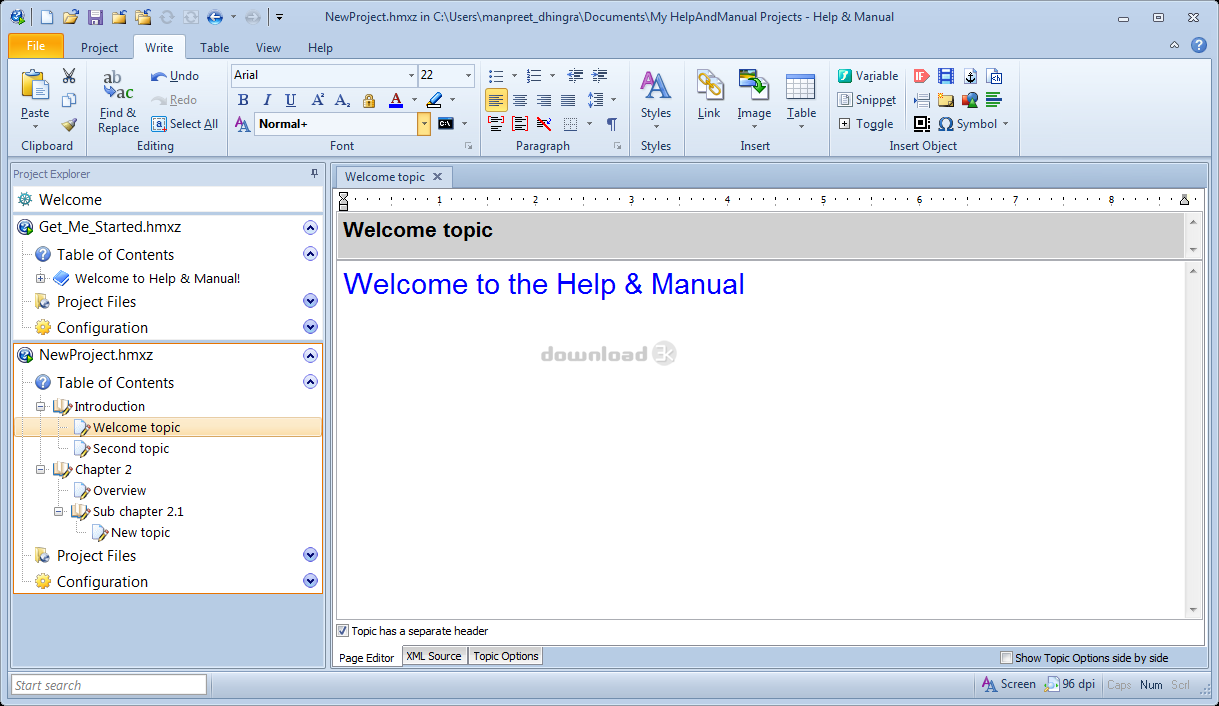The width and height of the screenshot is (1219, 706).
Task: Click the font color red A swatch
Action: click(x=396, y=100)
